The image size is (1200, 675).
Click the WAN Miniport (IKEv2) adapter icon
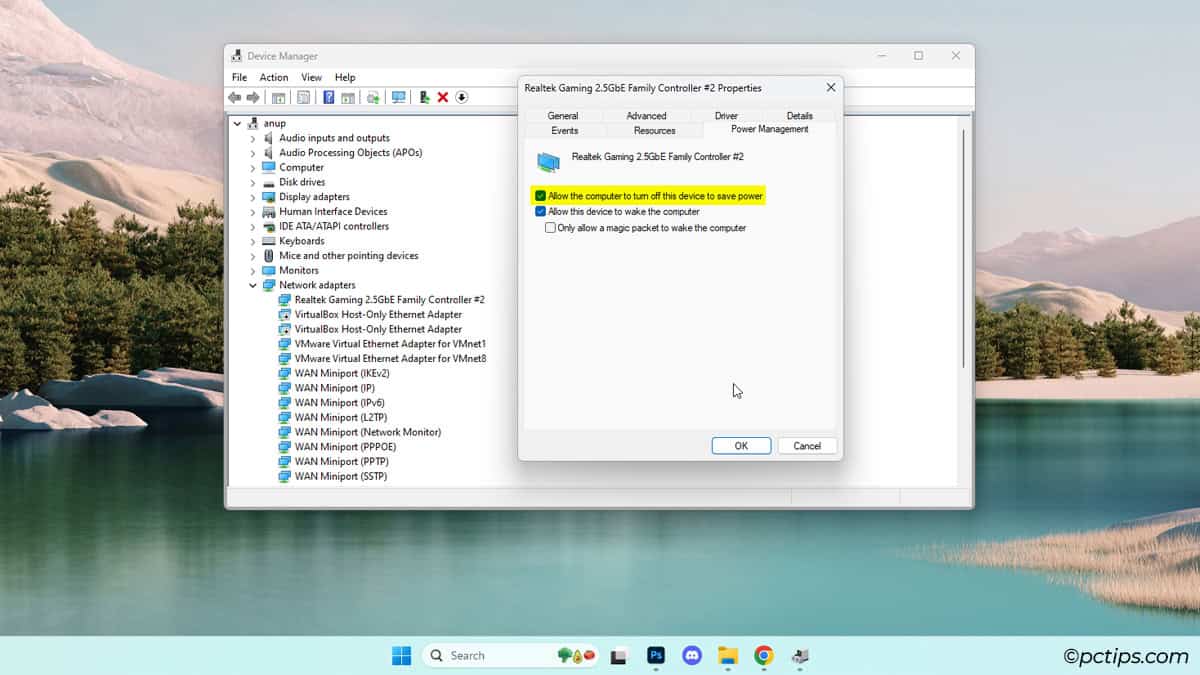[284, 373]
